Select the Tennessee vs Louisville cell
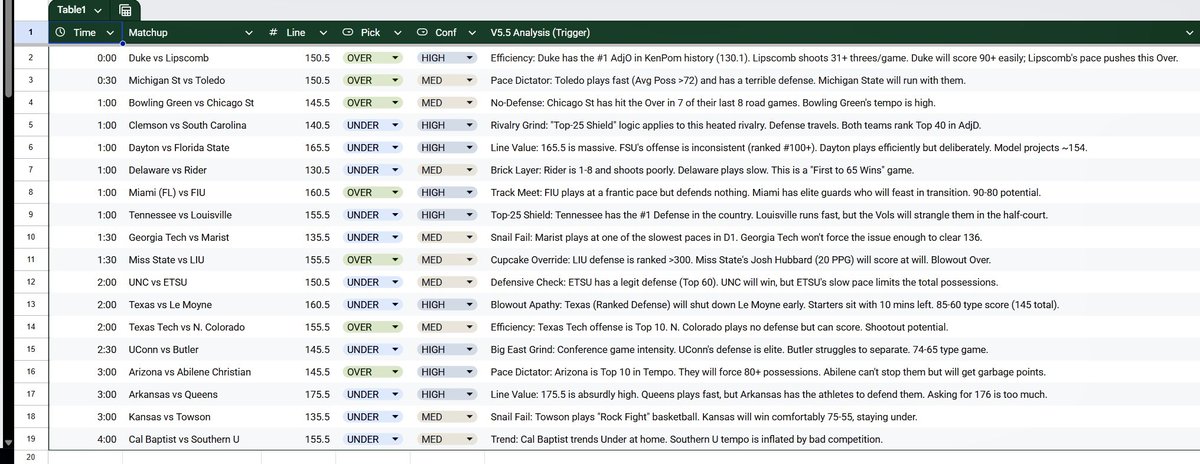 192,215
